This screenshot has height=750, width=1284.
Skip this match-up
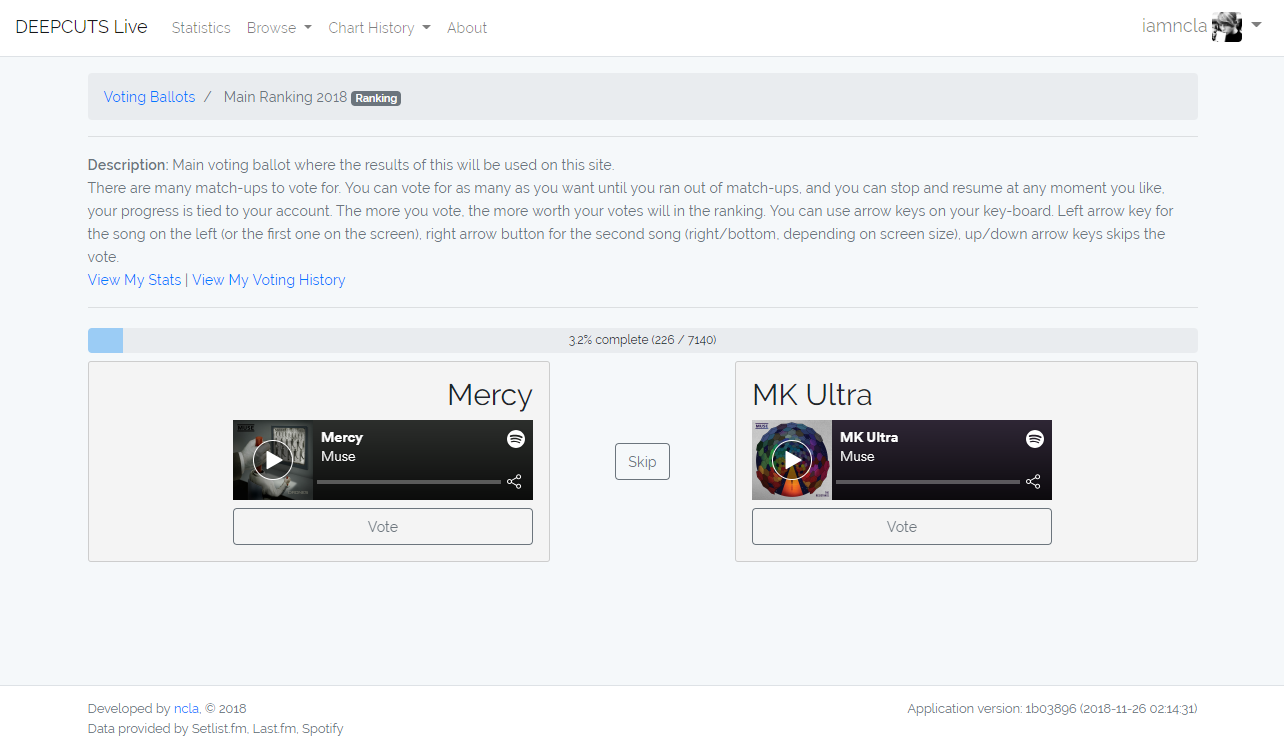642,462
